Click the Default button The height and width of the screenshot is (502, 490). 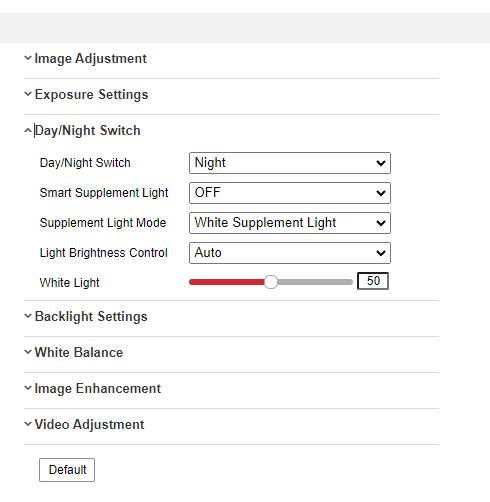pyautogui.click(x=67, y=470)
